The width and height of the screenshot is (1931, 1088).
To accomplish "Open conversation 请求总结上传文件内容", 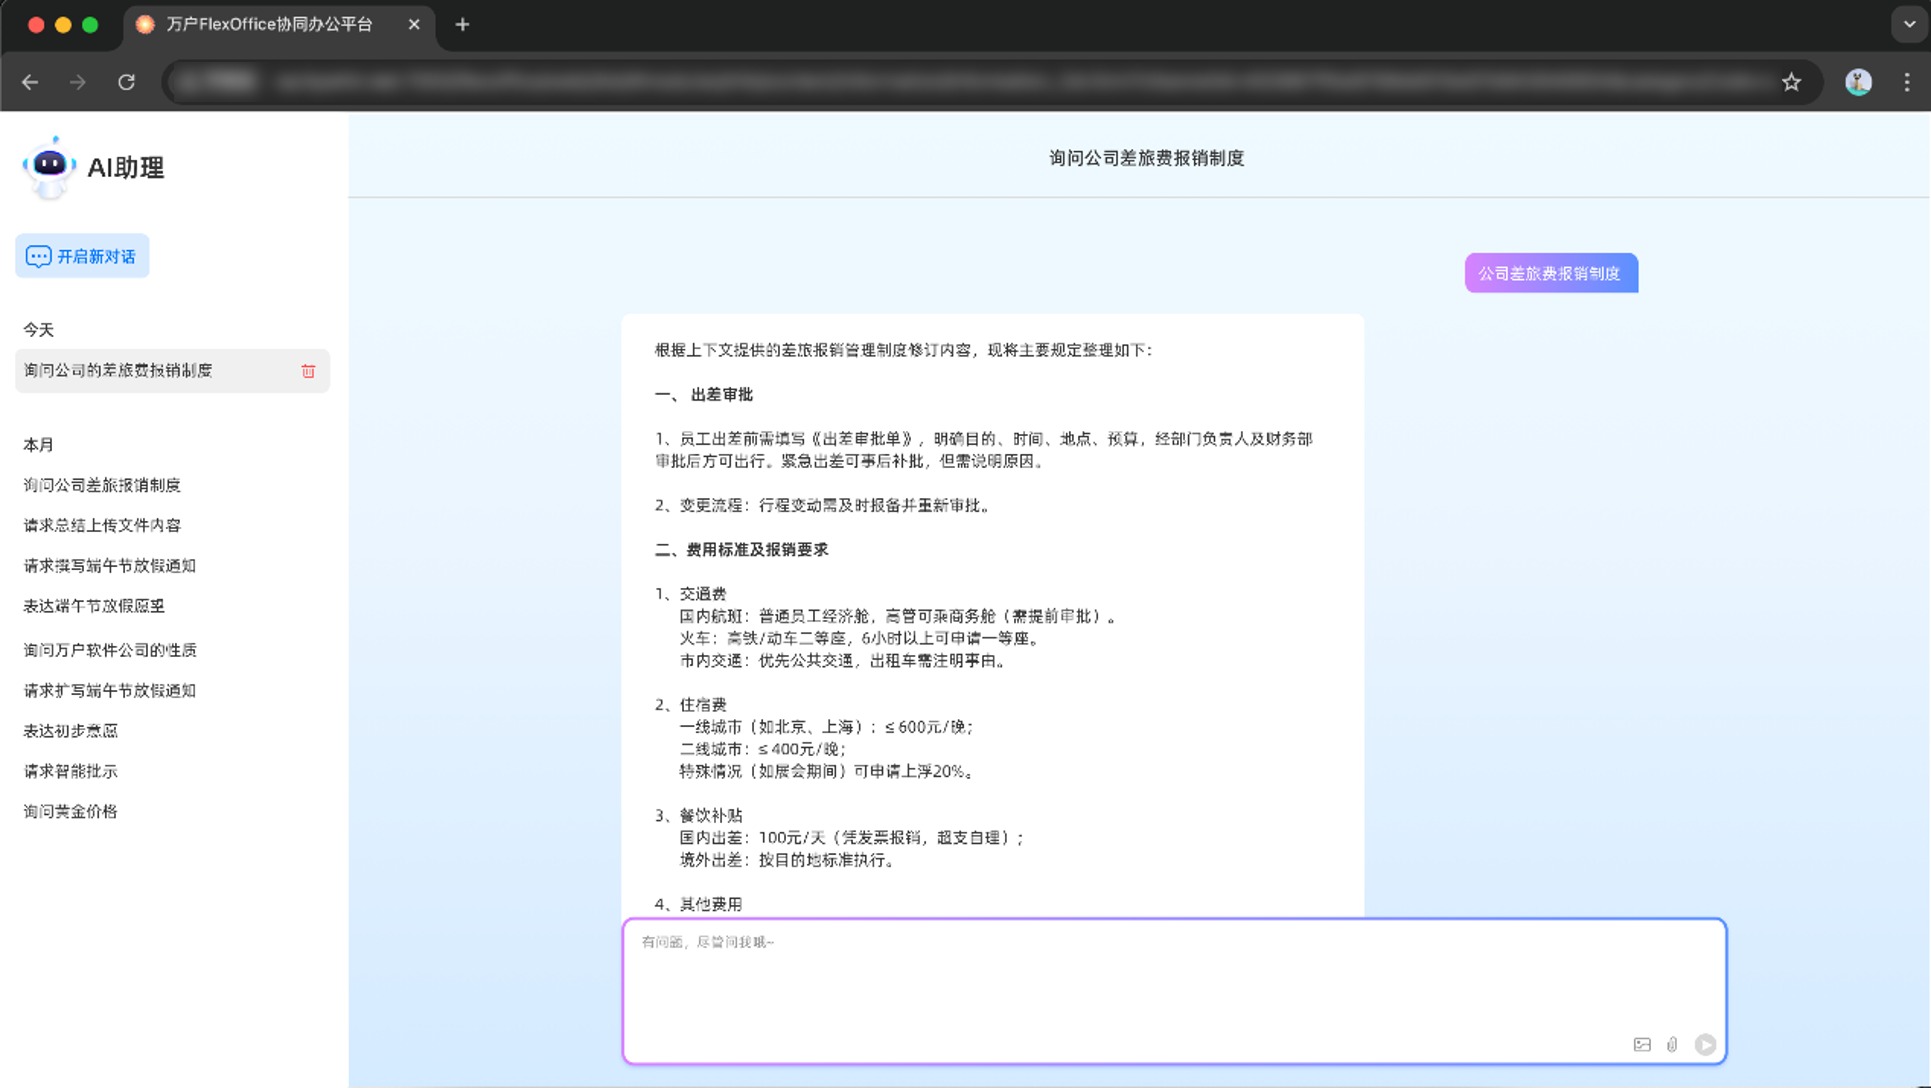I will point(102,525).
